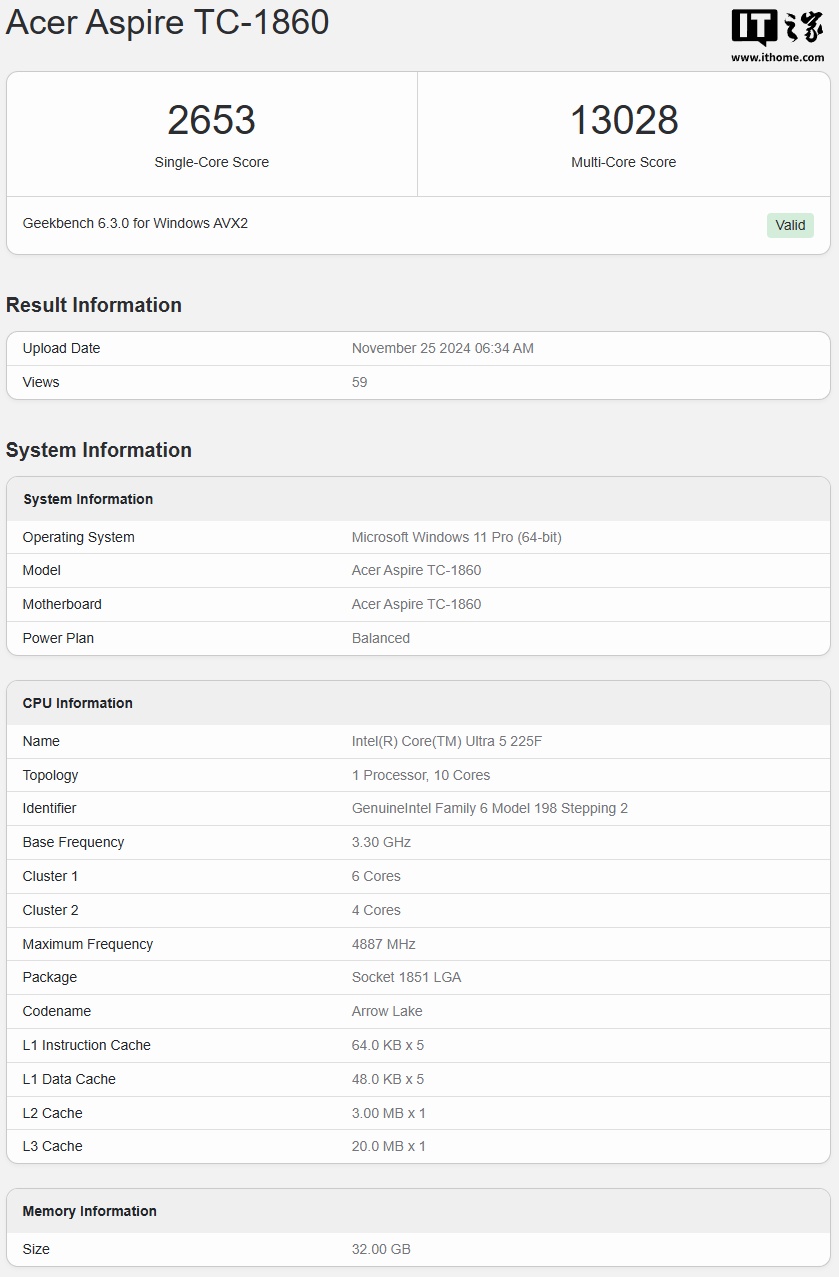Select the Power Plan value Balanced
This screenshot has width=839, height=1277.
click(381, 638)
